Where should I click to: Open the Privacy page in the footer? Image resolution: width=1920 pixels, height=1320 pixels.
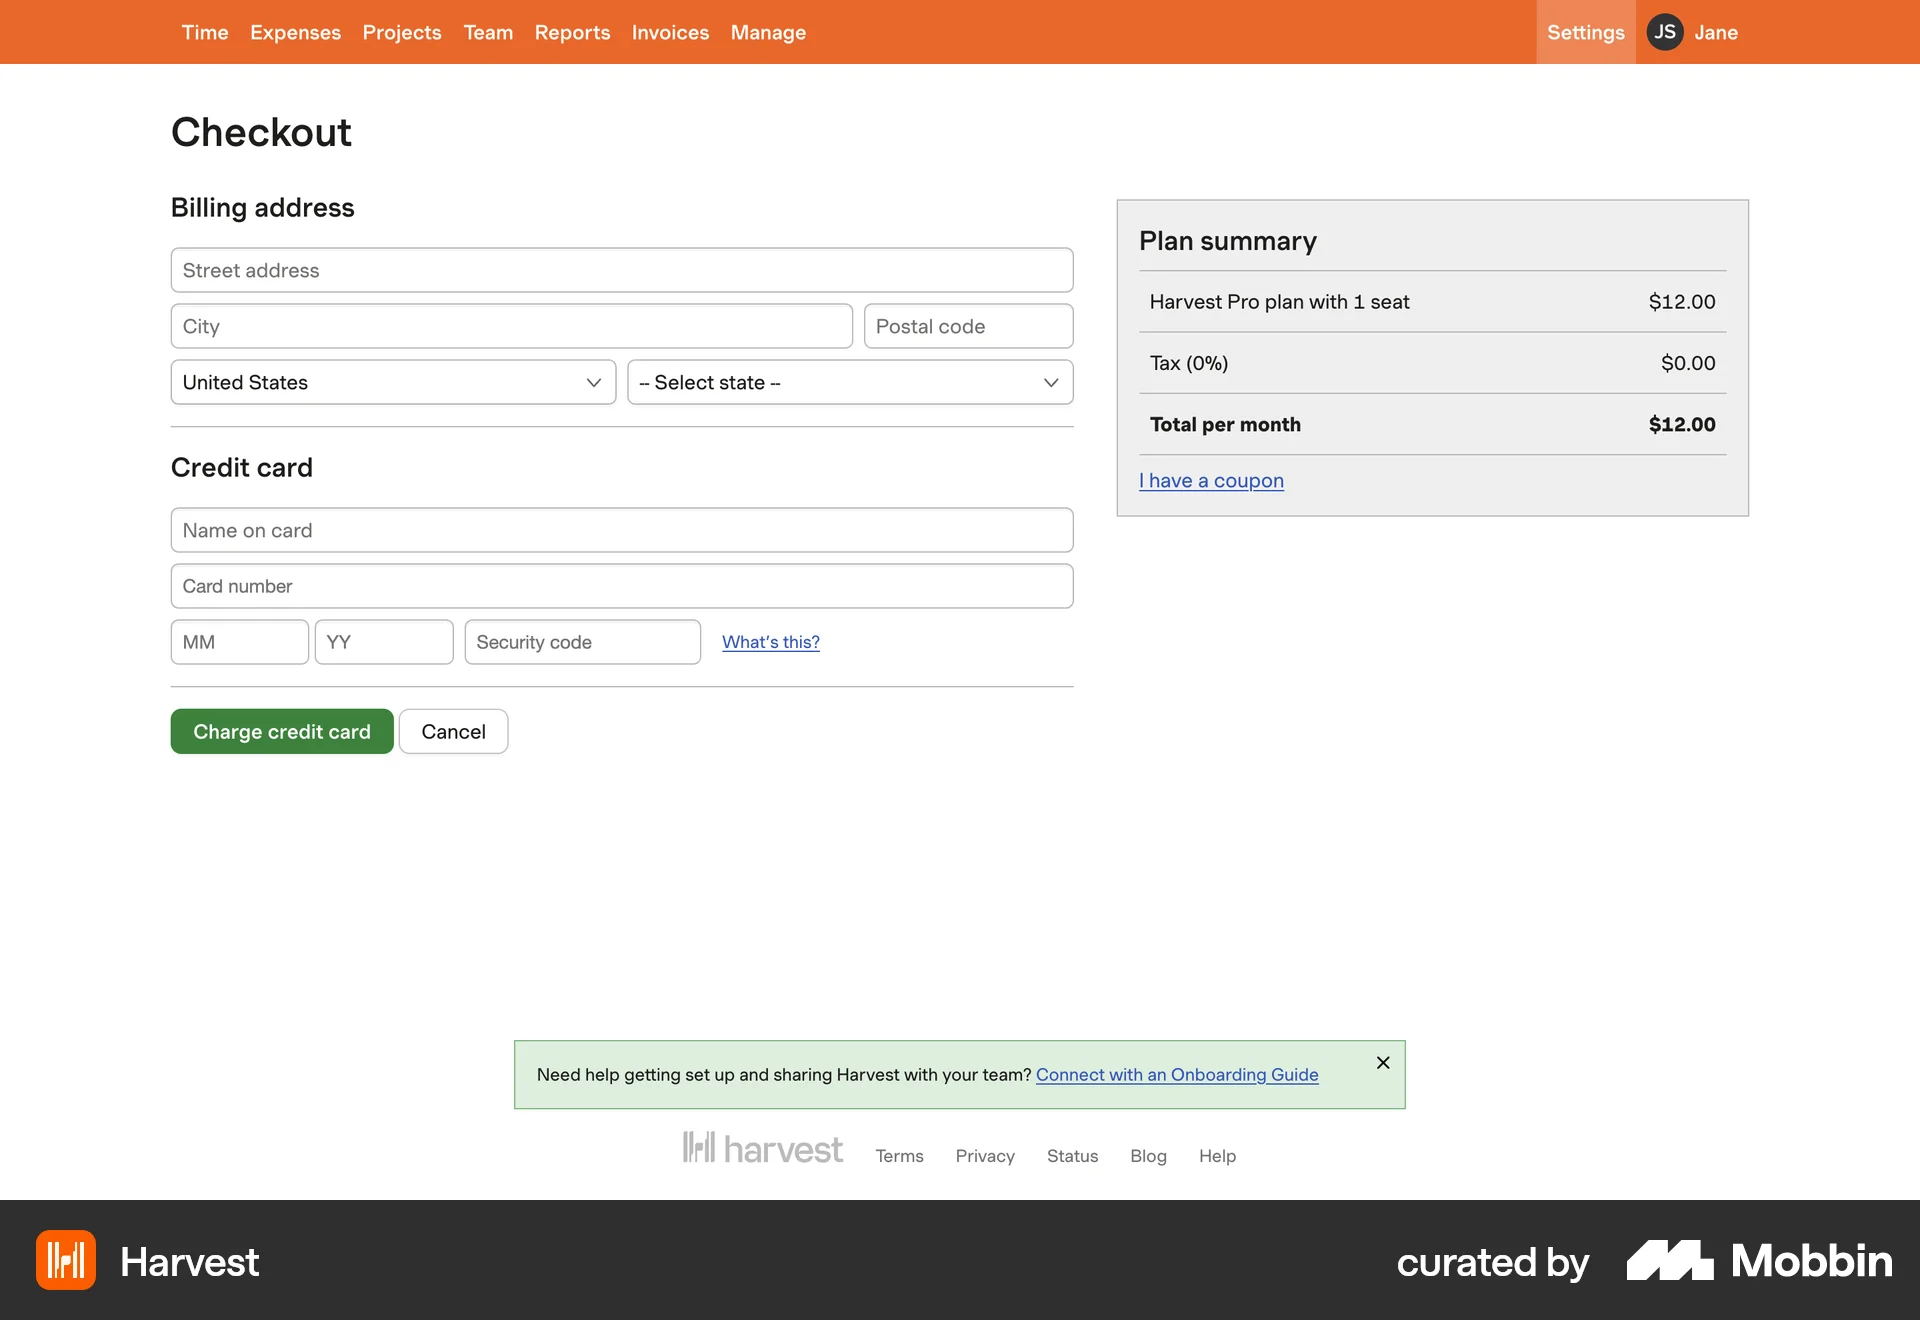pyautogui.click(x=984, y=1156)
